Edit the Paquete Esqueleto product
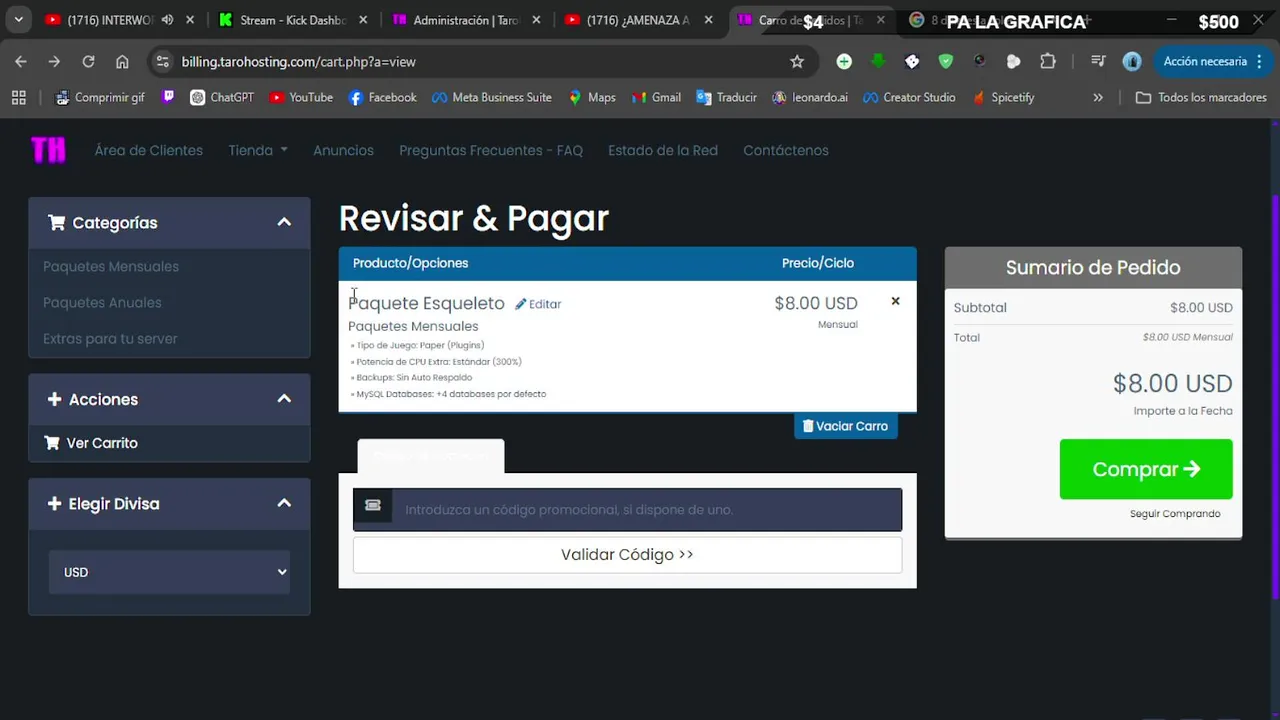 [538, 304]
